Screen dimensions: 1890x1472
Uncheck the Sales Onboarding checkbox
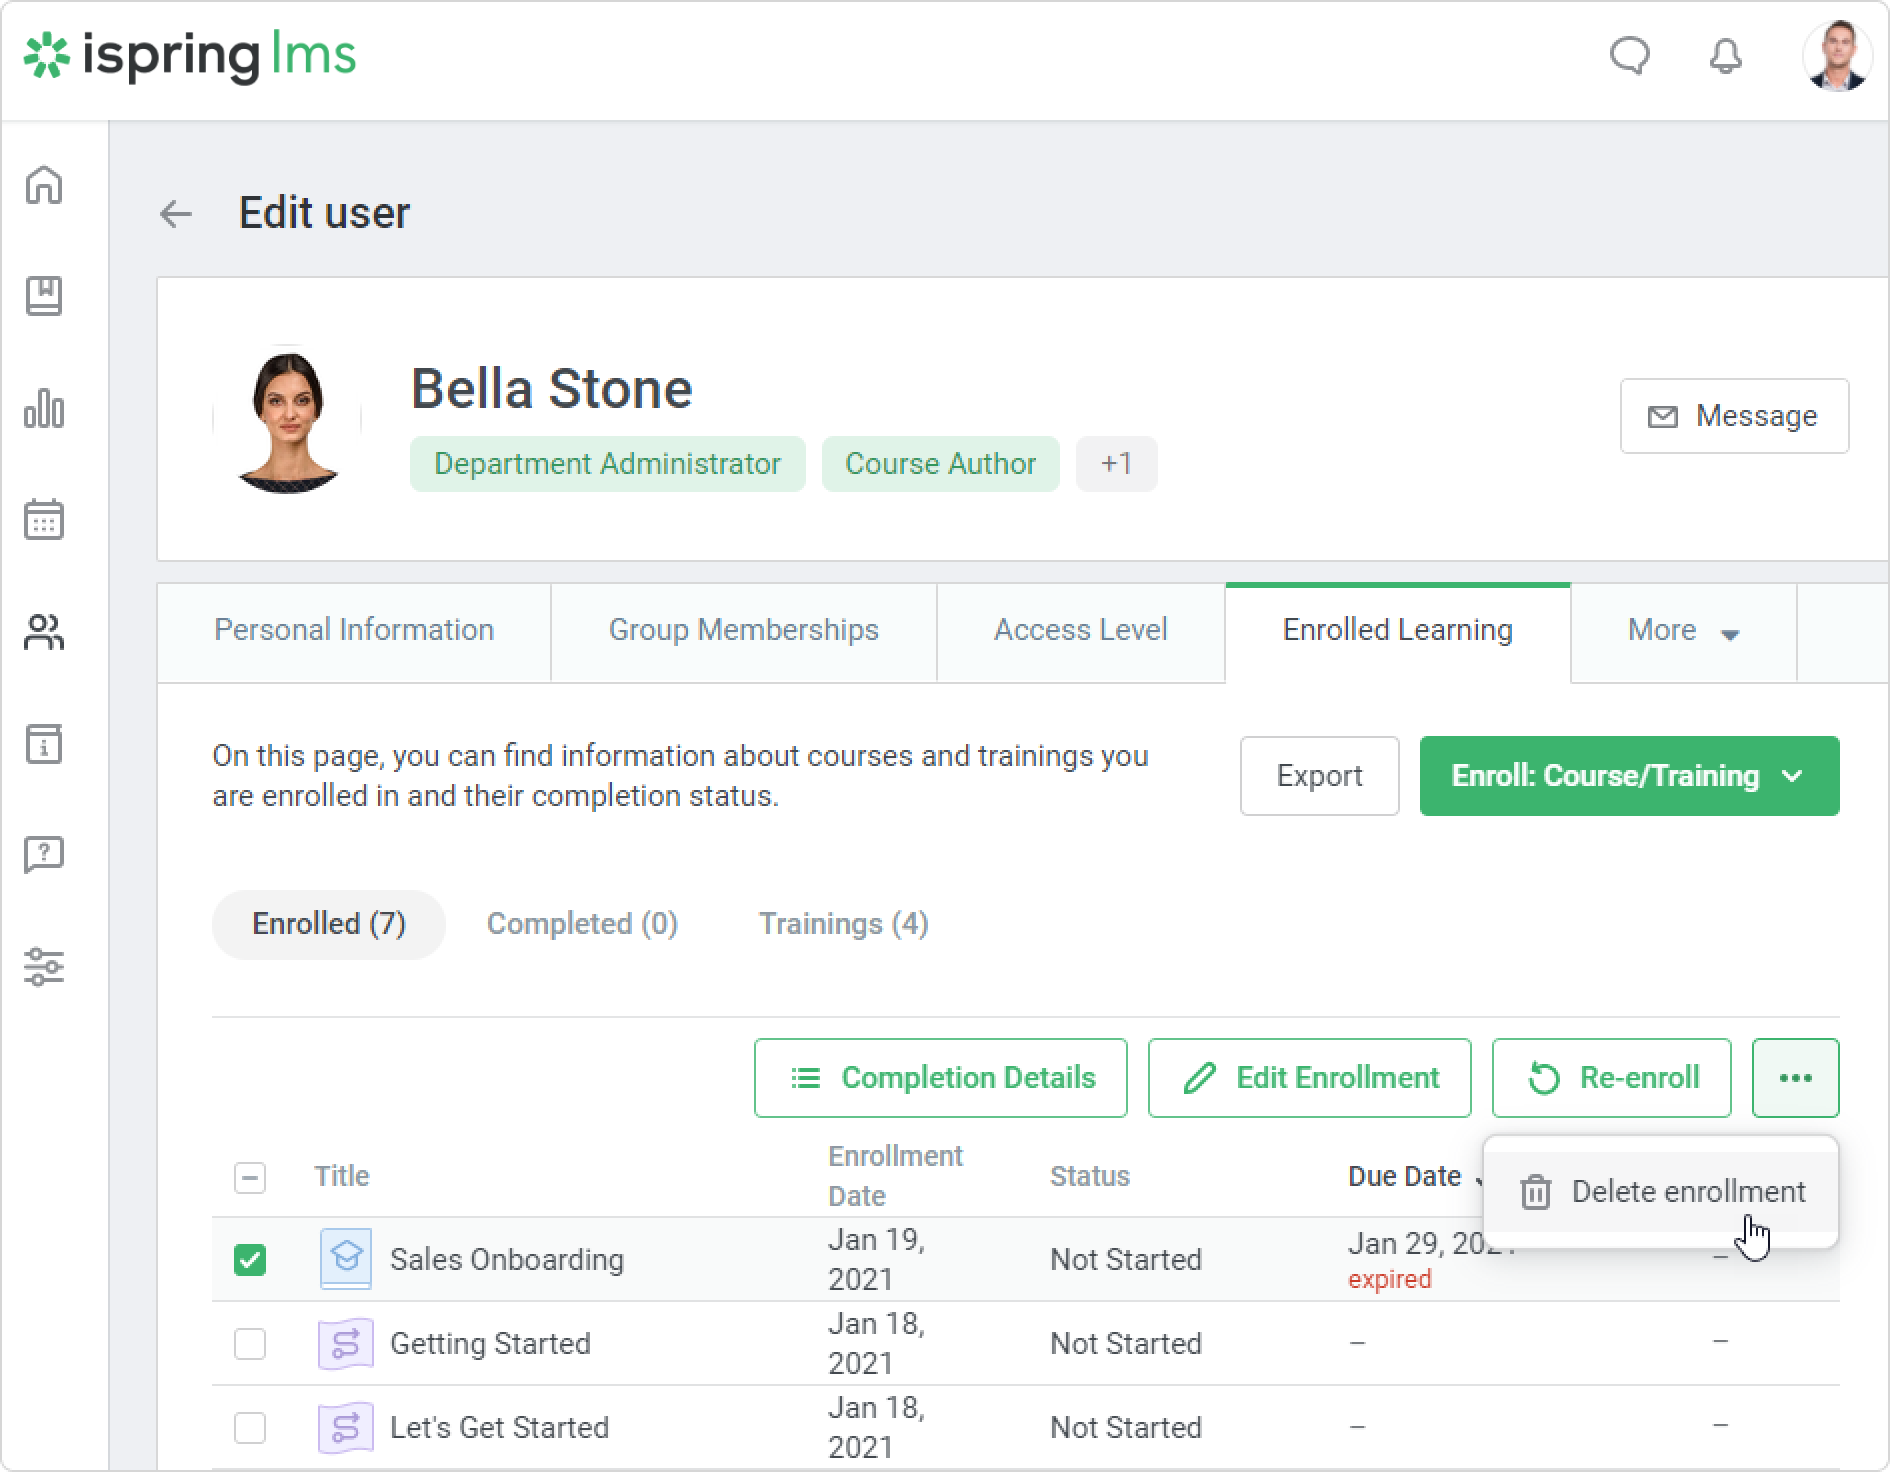click(x=250, y=1259)
